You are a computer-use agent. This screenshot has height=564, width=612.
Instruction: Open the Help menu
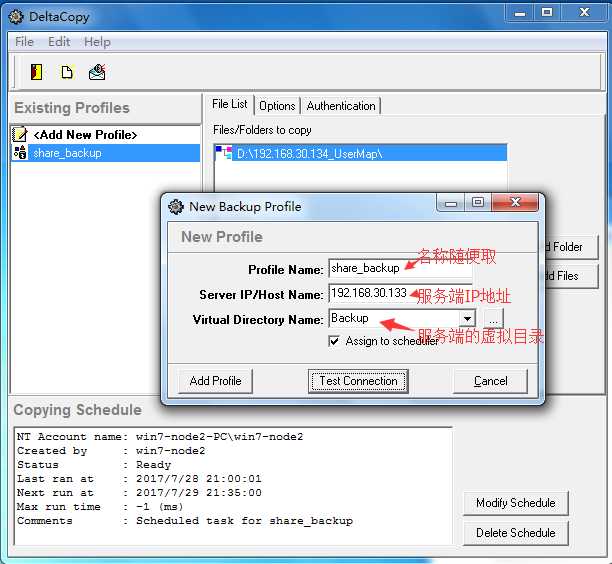[x=97, y=42]
